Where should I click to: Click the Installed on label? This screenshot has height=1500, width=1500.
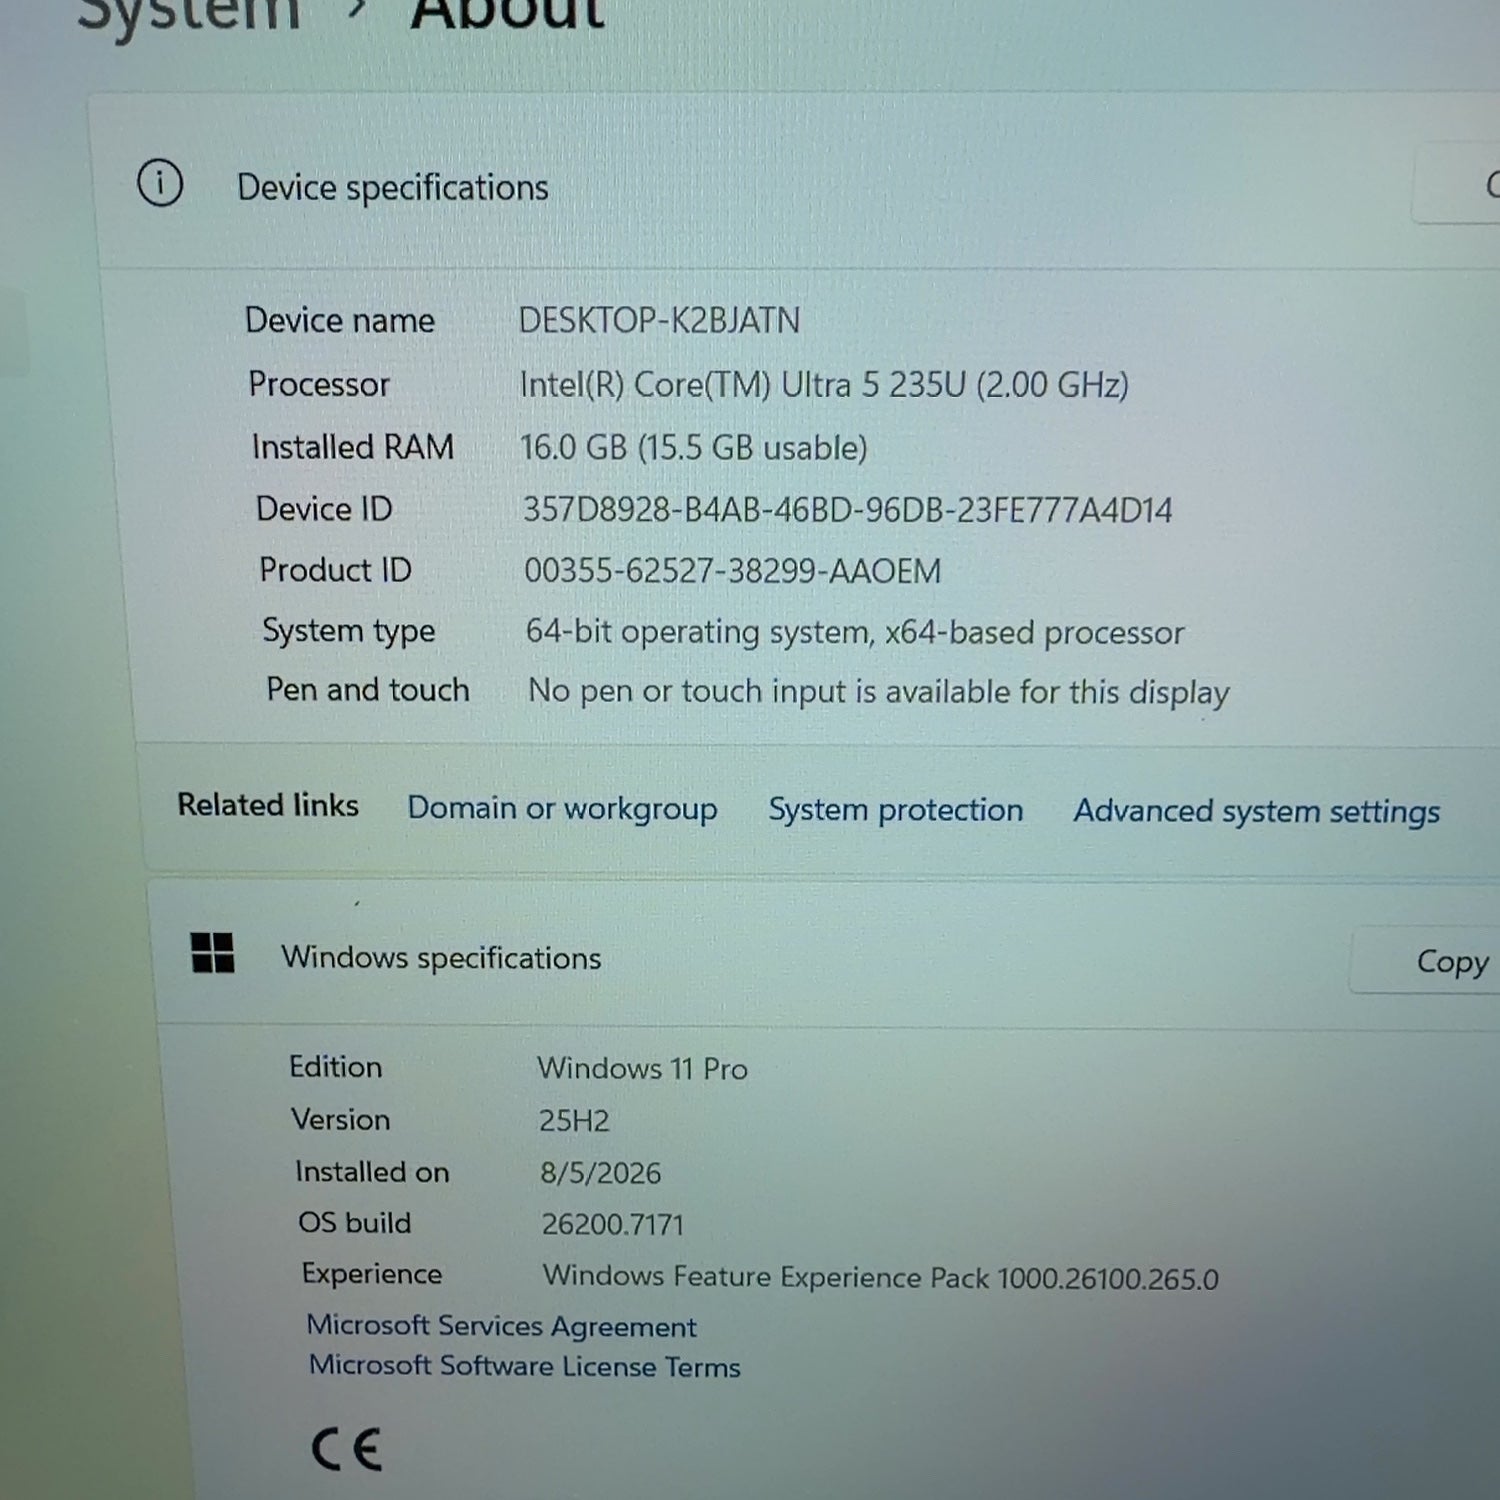tap(372, 1172)
